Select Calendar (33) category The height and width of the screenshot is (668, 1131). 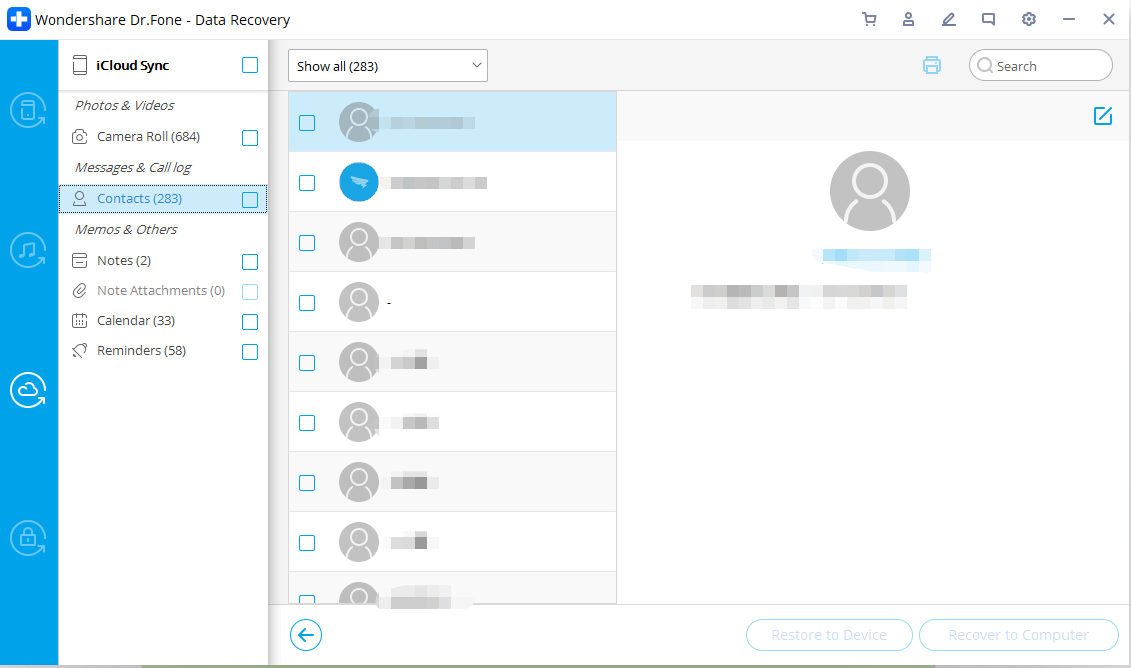[136, 320]
